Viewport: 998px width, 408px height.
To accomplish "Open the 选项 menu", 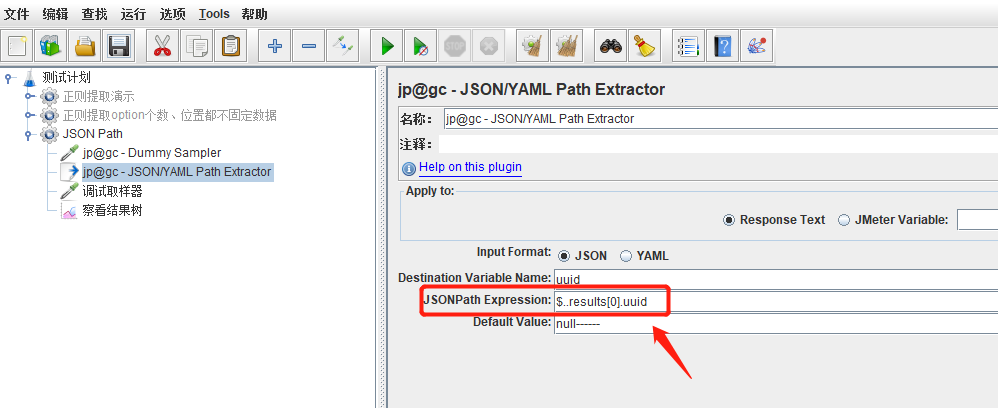I will click(x=172, y=14).
